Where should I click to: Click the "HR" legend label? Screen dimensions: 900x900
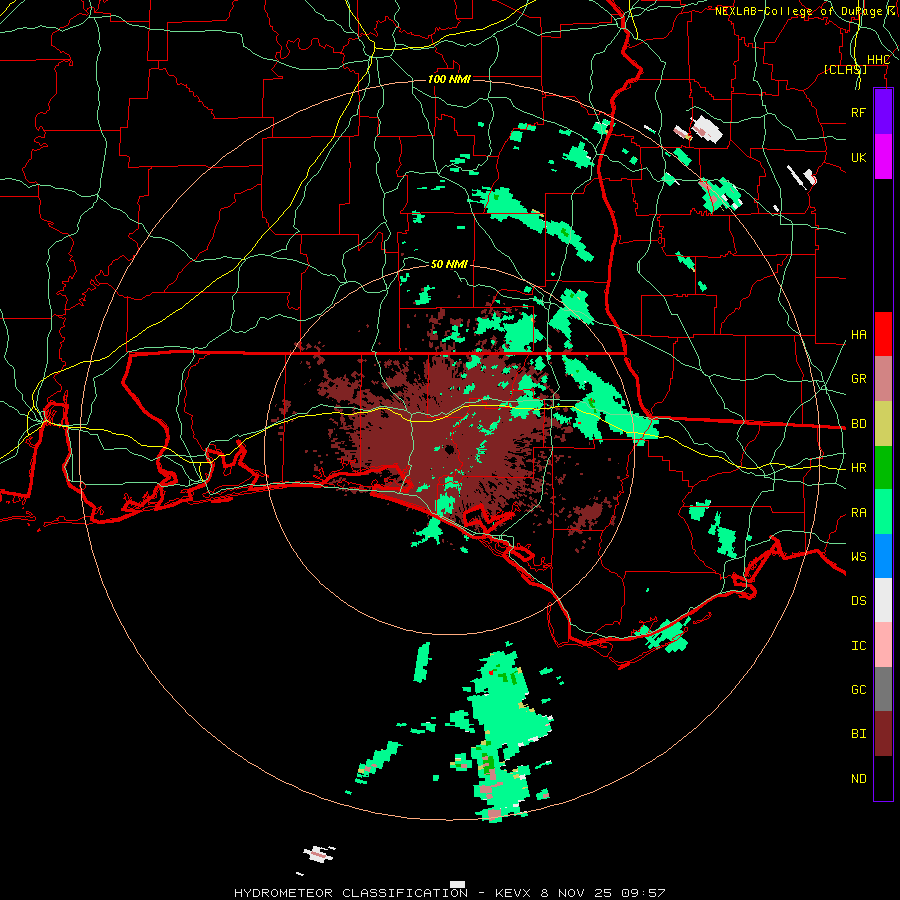pos(858,468)
